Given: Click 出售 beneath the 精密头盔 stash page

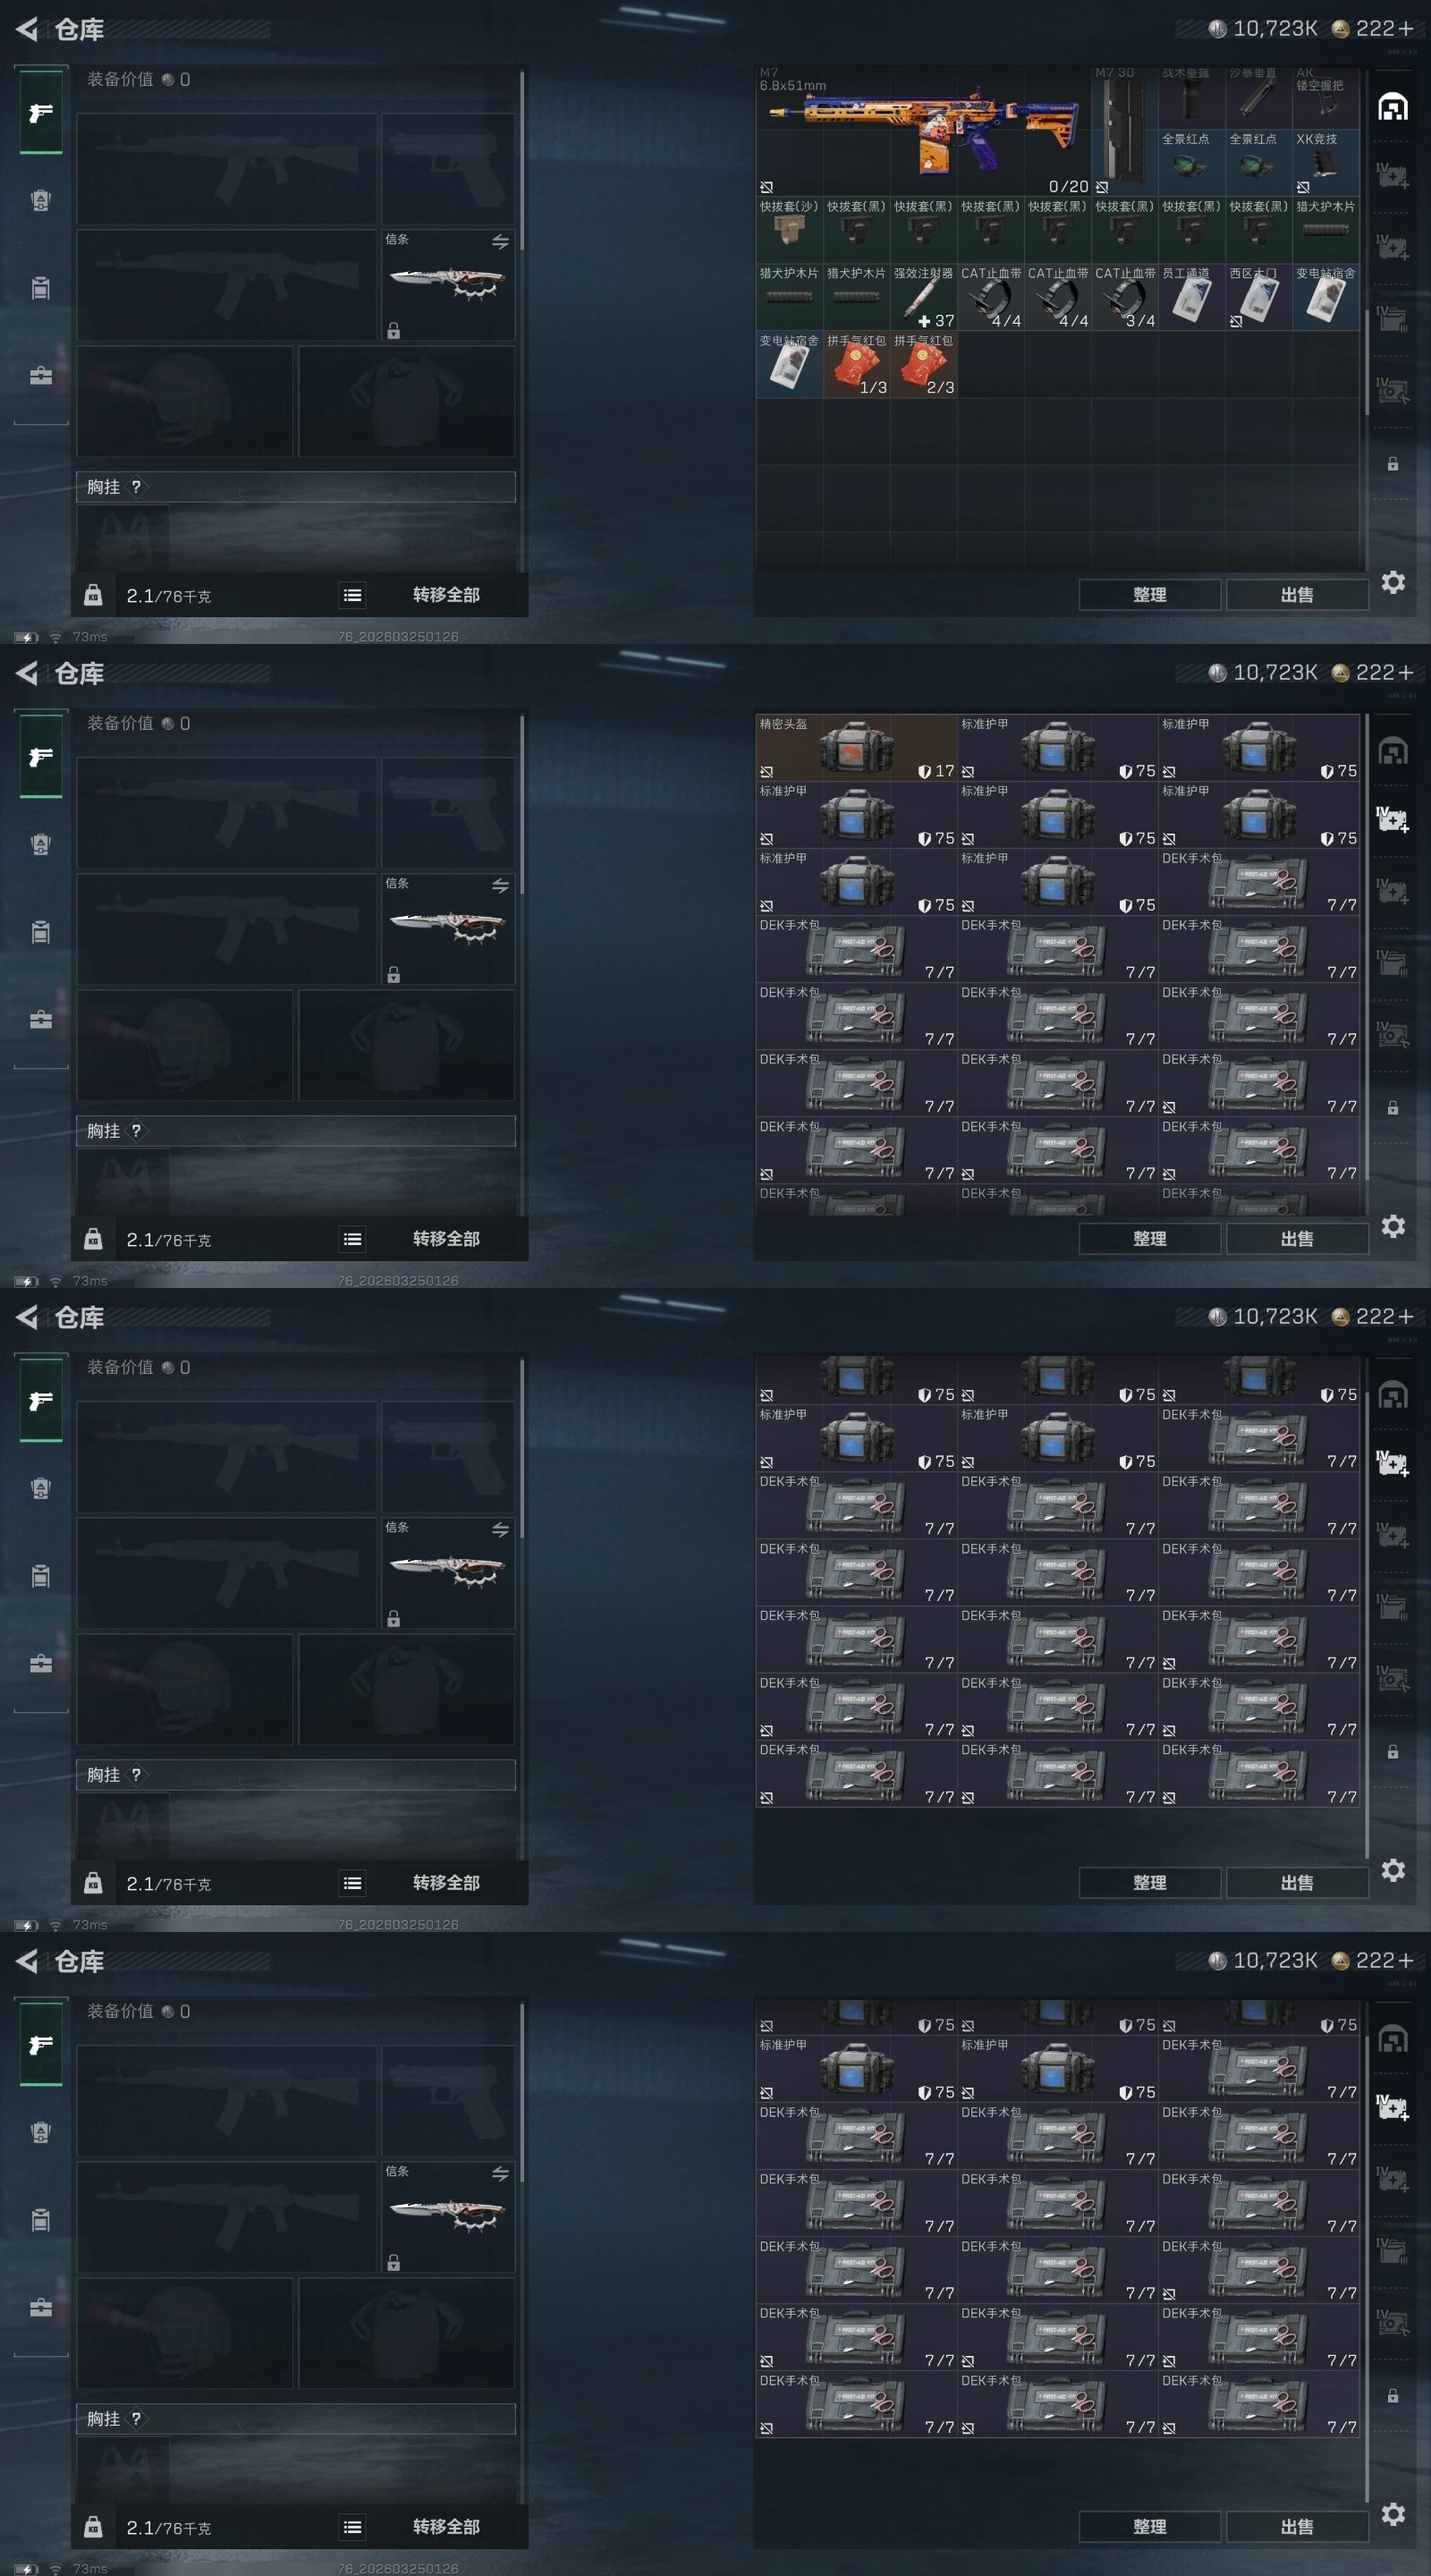Looking at the screenshot, I should coord(1297,1238).
